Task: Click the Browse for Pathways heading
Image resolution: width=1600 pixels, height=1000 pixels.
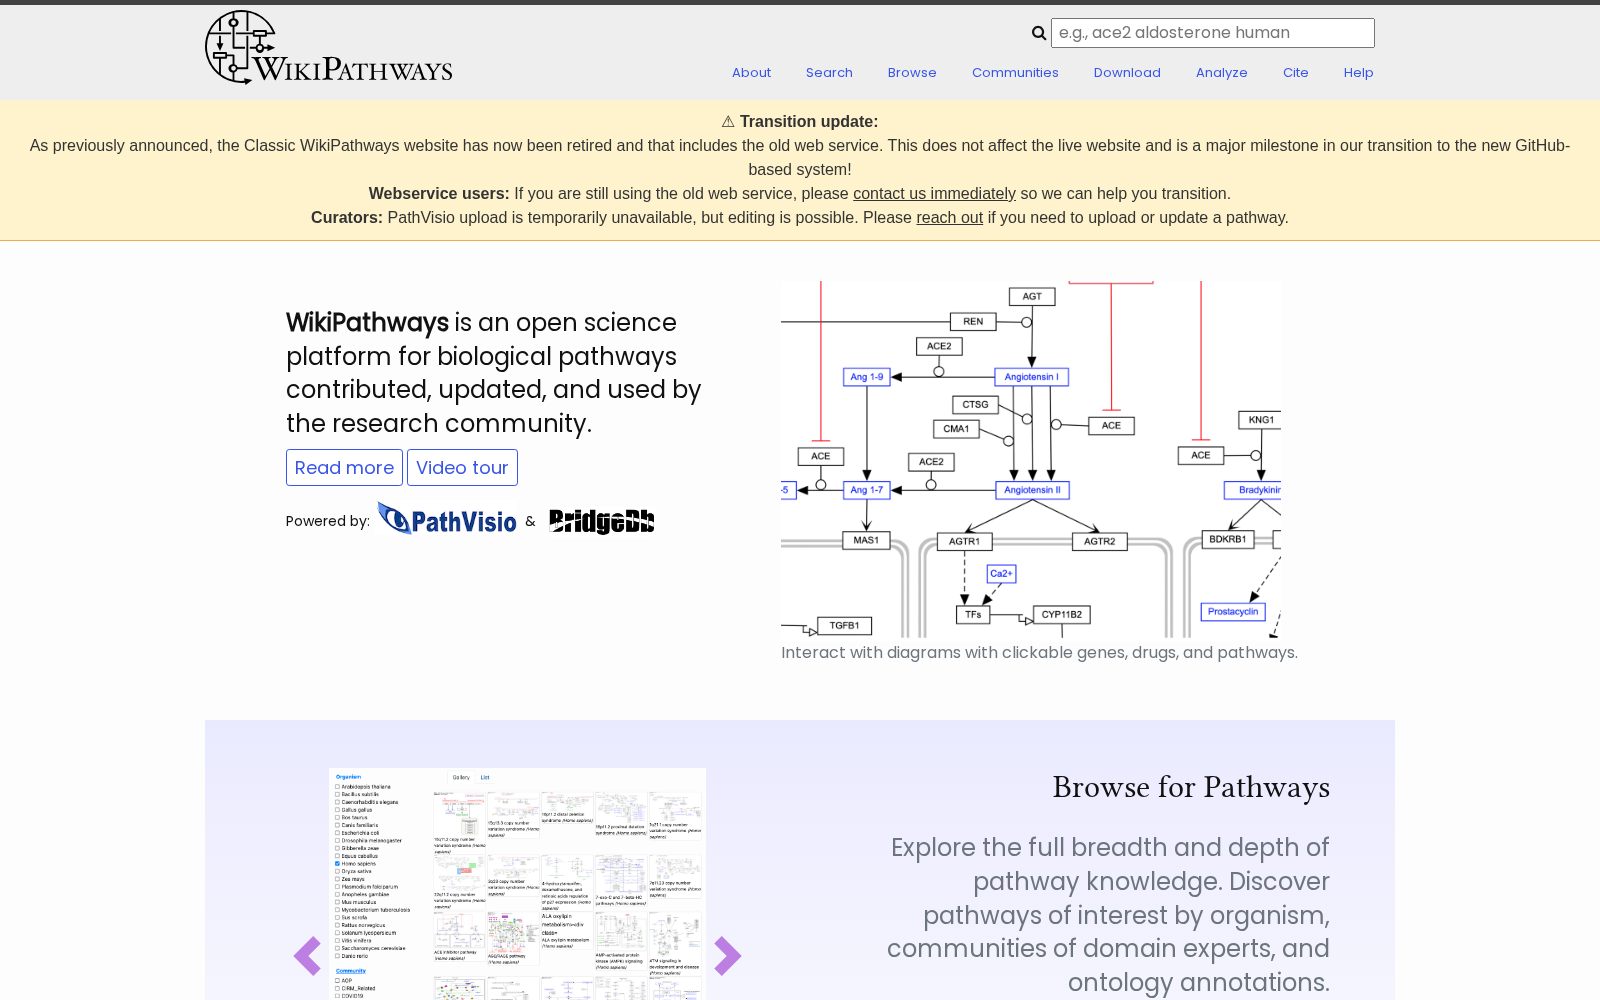Action: click(x=1191, y=787)
